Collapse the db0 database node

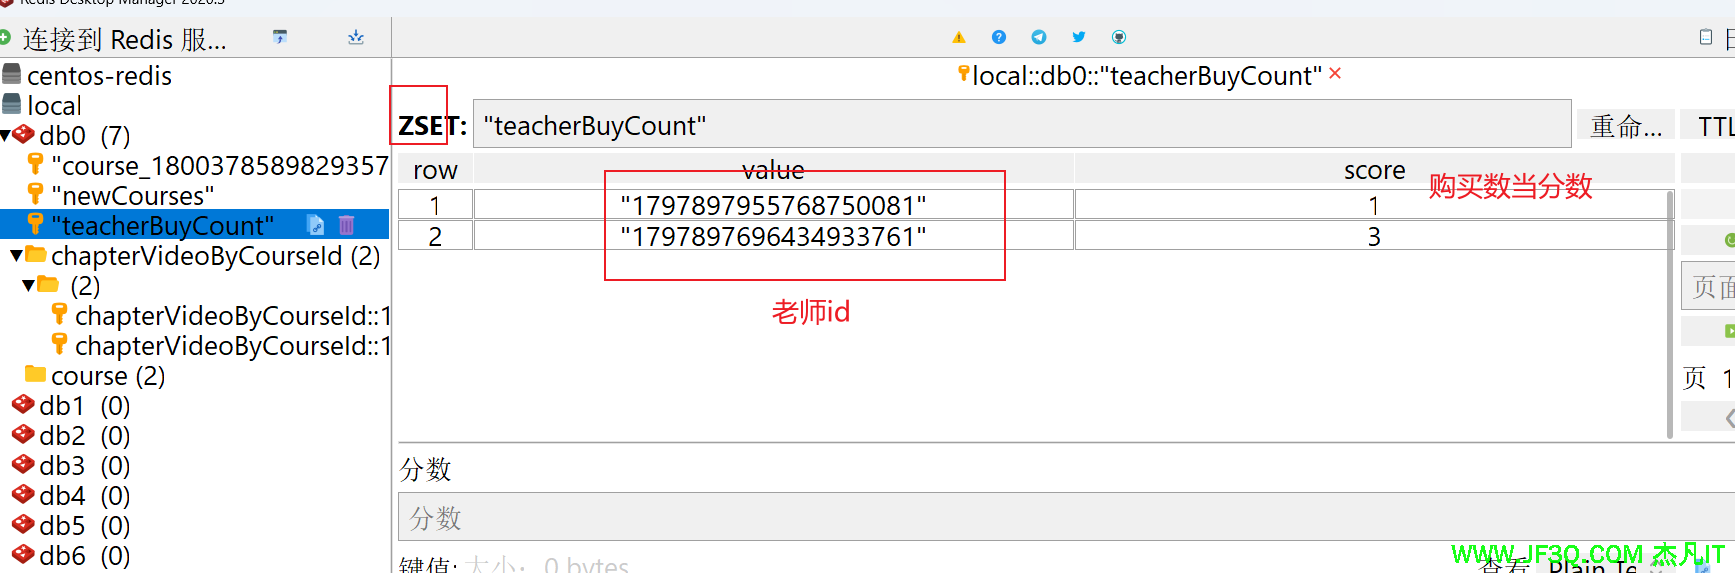[6, 135]
